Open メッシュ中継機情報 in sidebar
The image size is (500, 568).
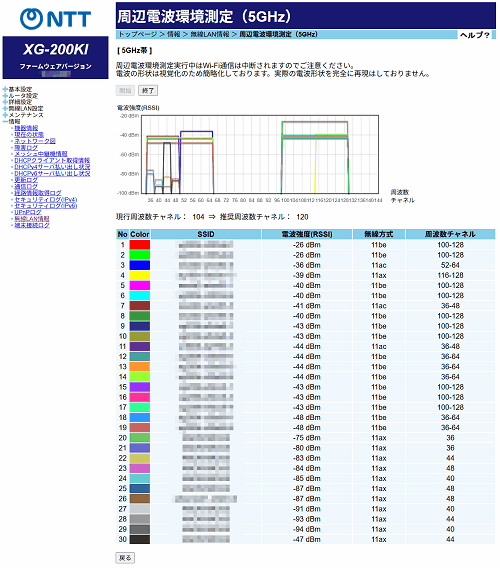pyautogui.click(x=41, y=154)
